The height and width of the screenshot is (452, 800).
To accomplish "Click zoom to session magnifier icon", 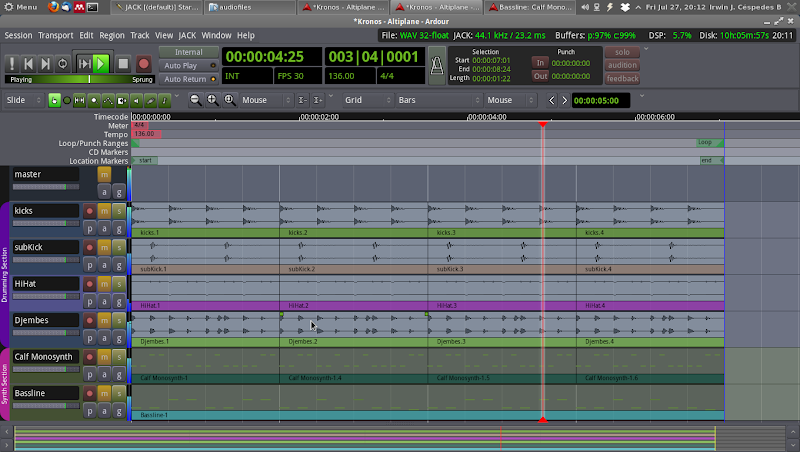I will pos(230,100).
